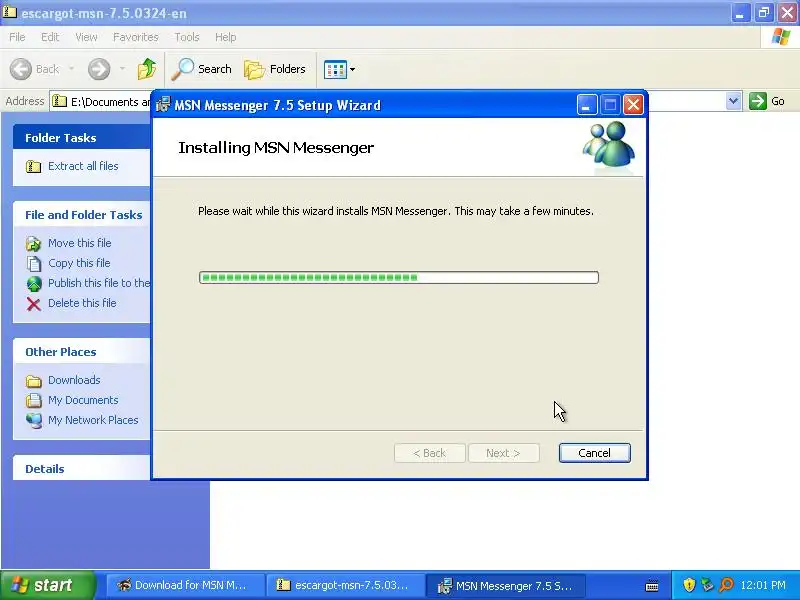Open the Edit menu
800x600 pixels.
point(50,37)
